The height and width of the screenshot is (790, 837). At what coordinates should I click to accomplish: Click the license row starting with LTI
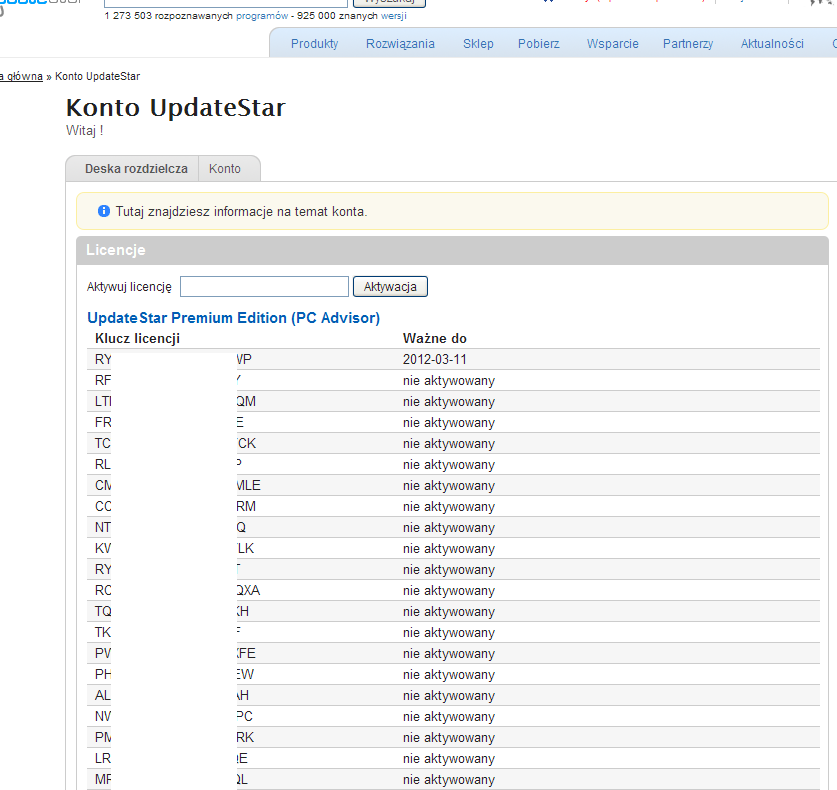click(x=453, y=401)
